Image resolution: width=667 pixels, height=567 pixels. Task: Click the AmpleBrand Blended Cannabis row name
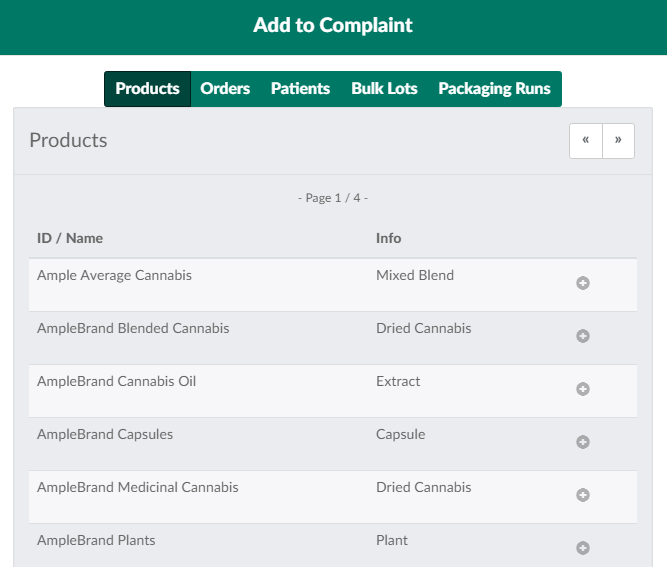click(x=133, y=328)
